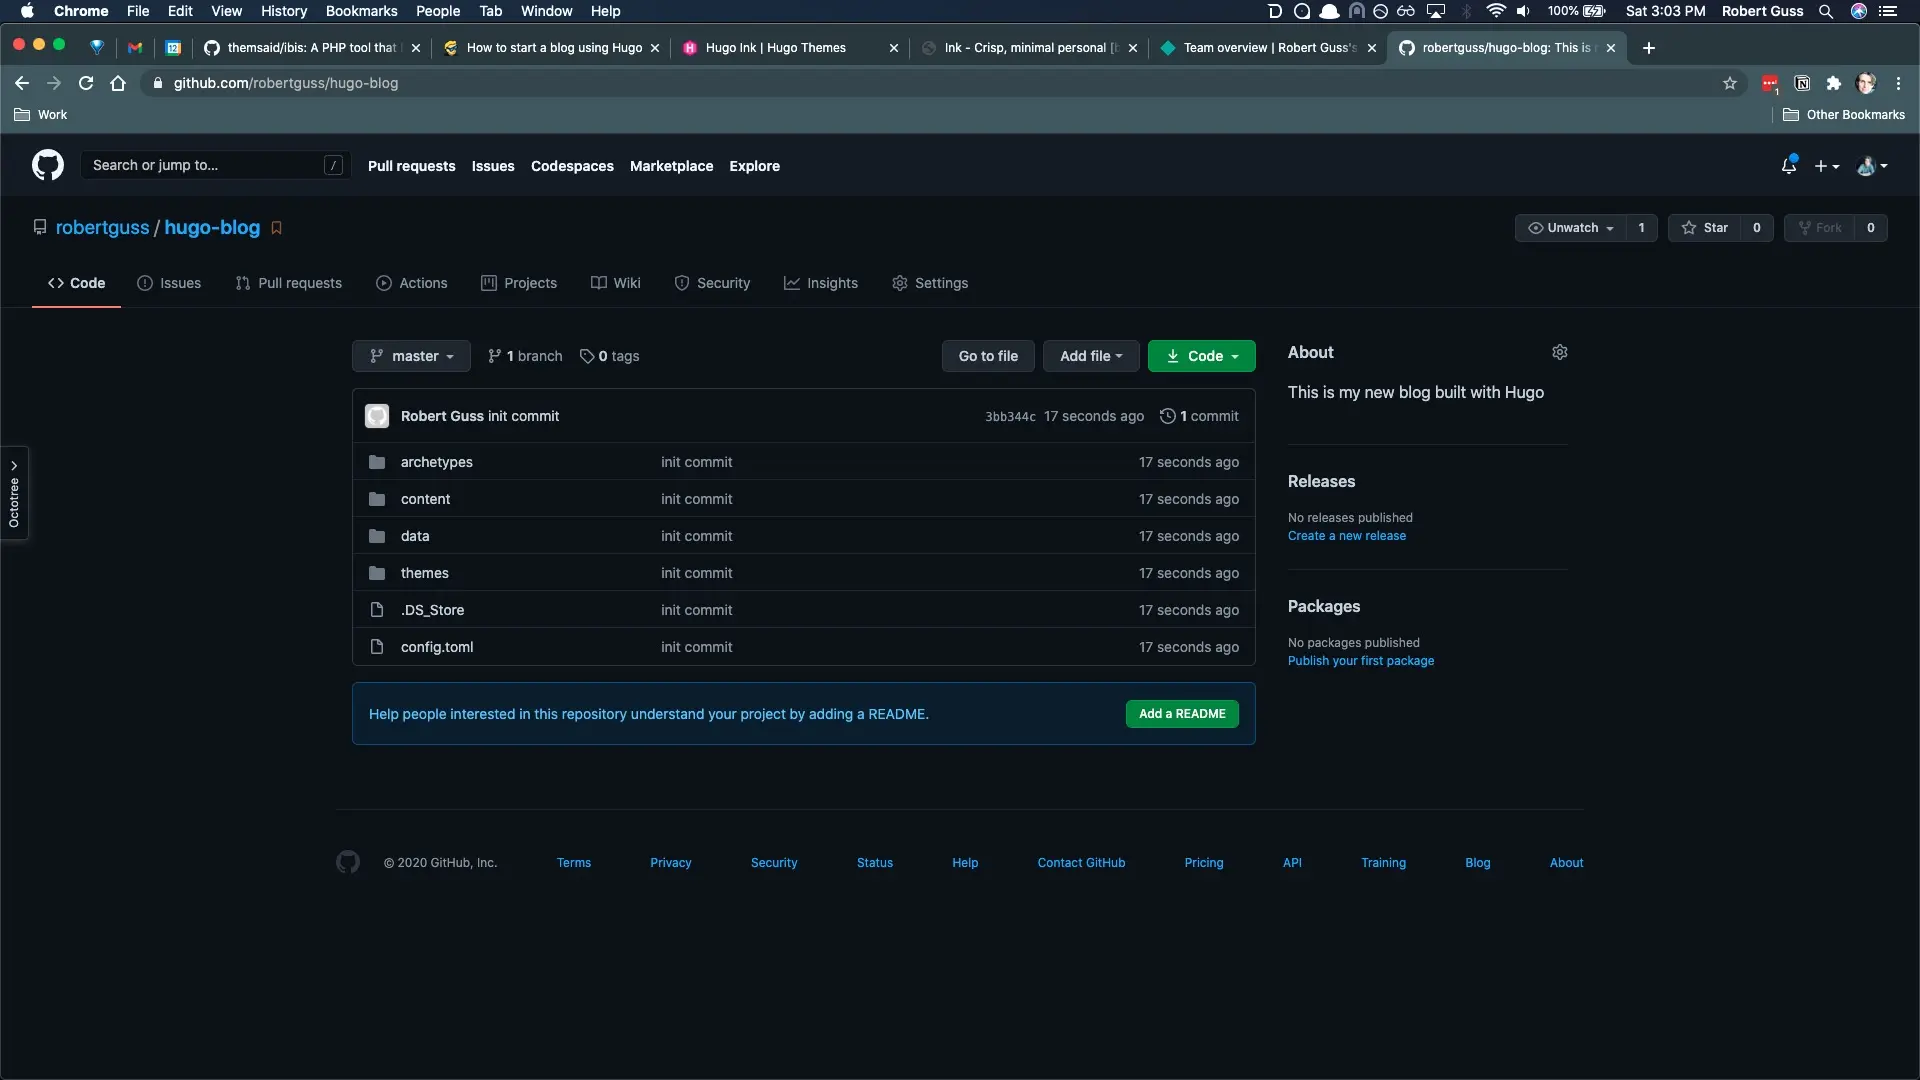Image resolution: width=1920 pixels, height=1080 pixels.
Task: Click the search bar magnifier icon
Action: click(x=1825, y=11)
